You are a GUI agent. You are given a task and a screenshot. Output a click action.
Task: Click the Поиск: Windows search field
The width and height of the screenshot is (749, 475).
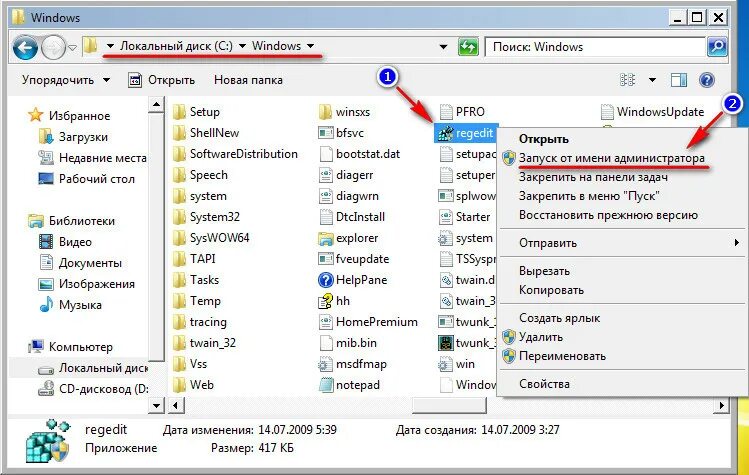pos(595,47)
